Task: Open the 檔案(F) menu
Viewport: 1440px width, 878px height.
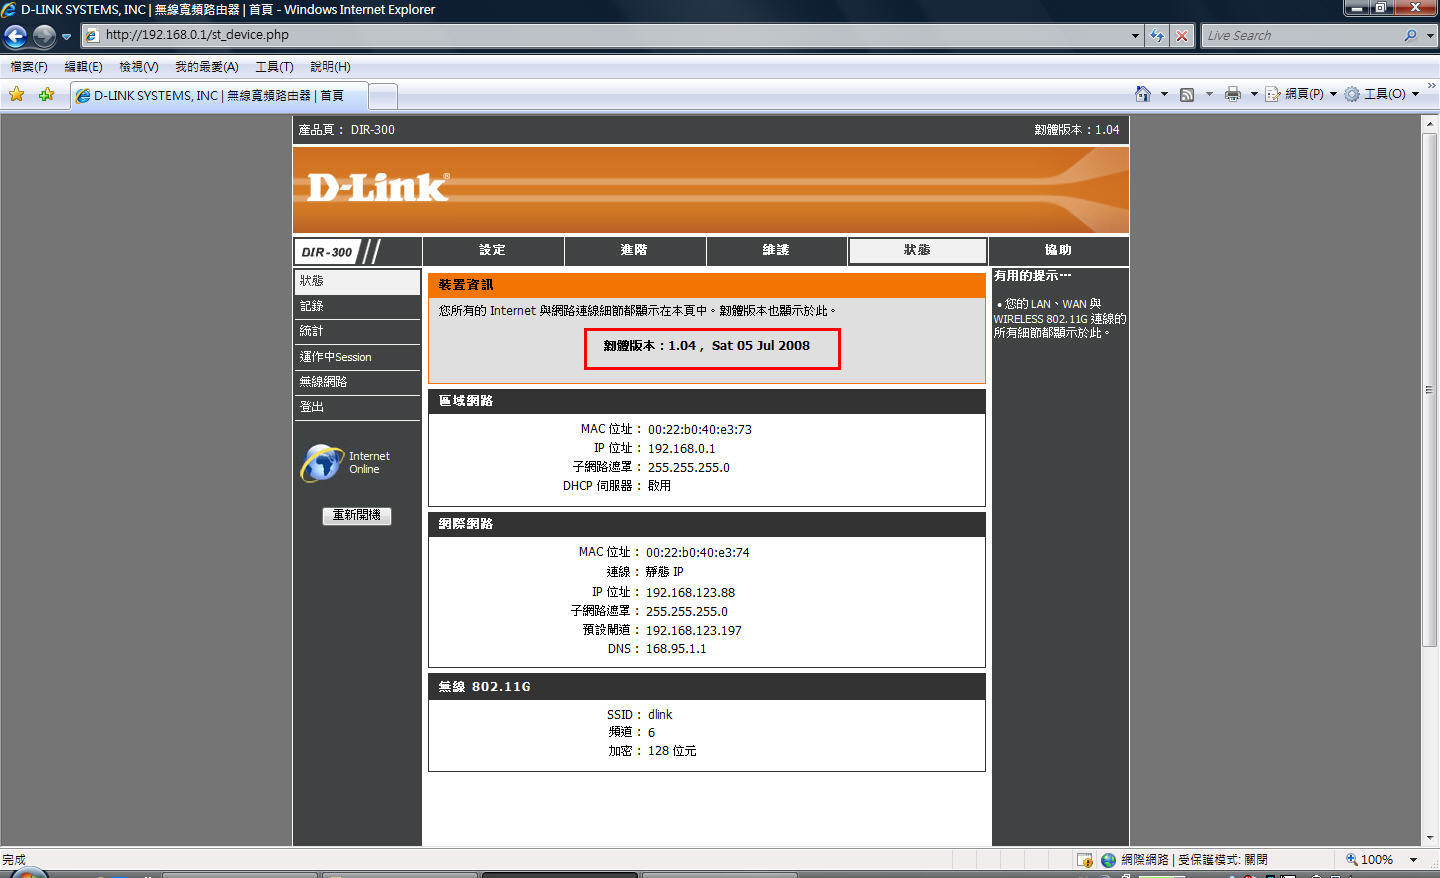Action: (x=29, y=67)
